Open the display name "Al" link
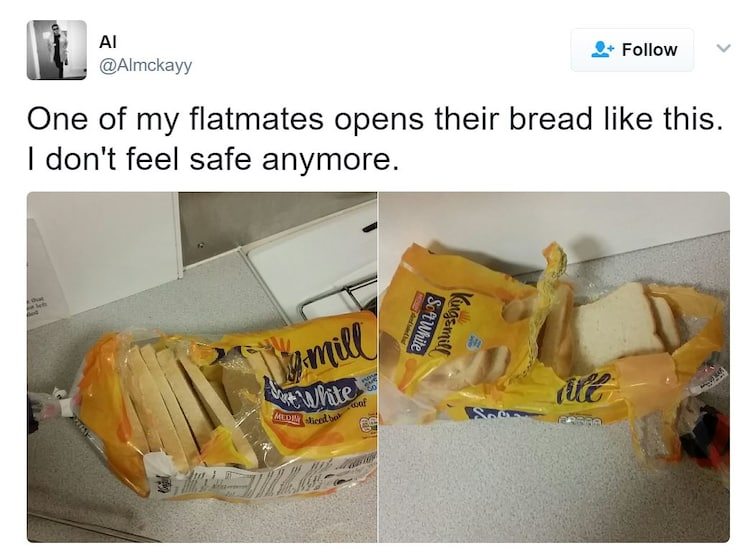 (x=108, y=42)
